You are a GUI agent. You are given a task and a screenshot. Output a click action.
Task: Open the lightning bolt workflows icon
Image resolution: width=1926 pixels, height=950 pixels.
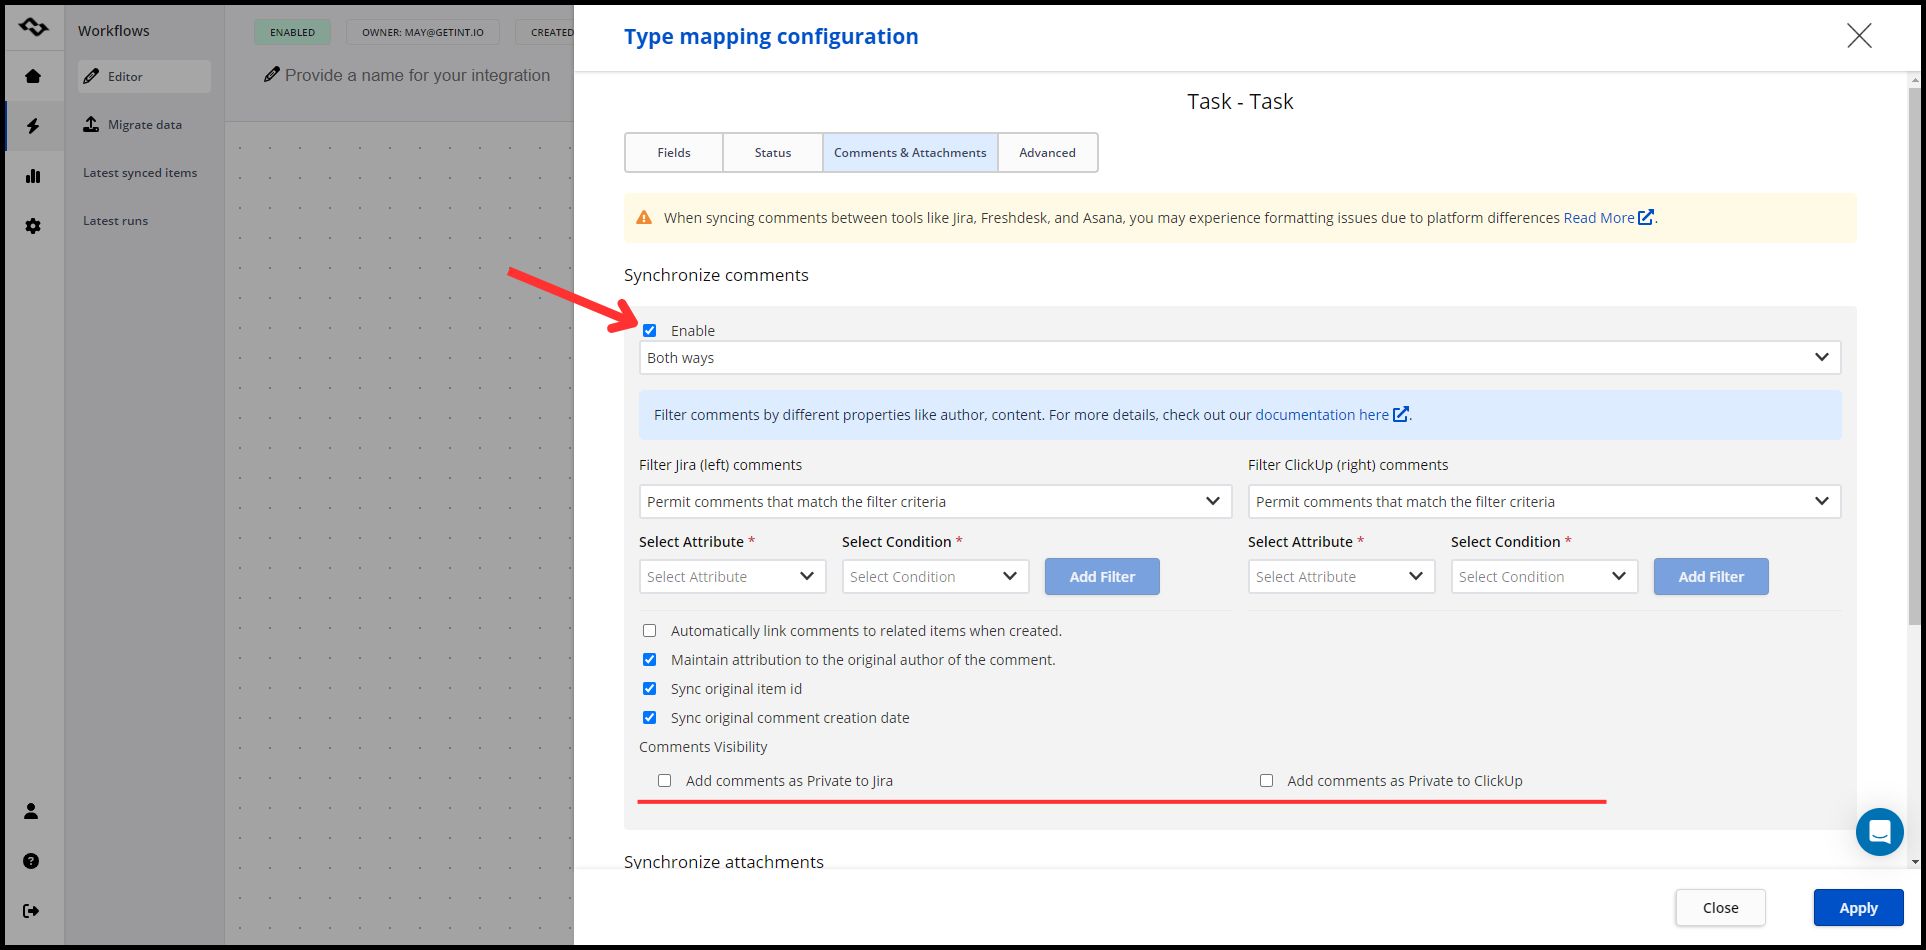click(x=33, y=126)
